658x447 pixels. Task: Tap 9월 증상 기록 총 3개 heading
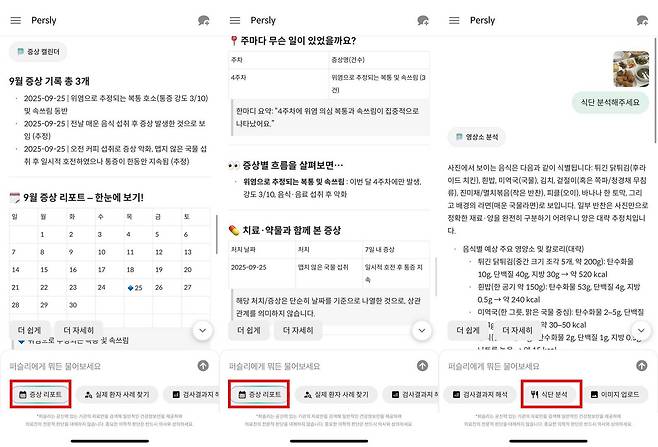coord(49,81)
